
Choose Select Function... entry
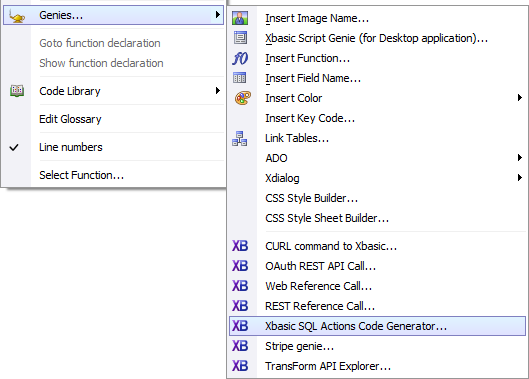(x=113, y=175)
